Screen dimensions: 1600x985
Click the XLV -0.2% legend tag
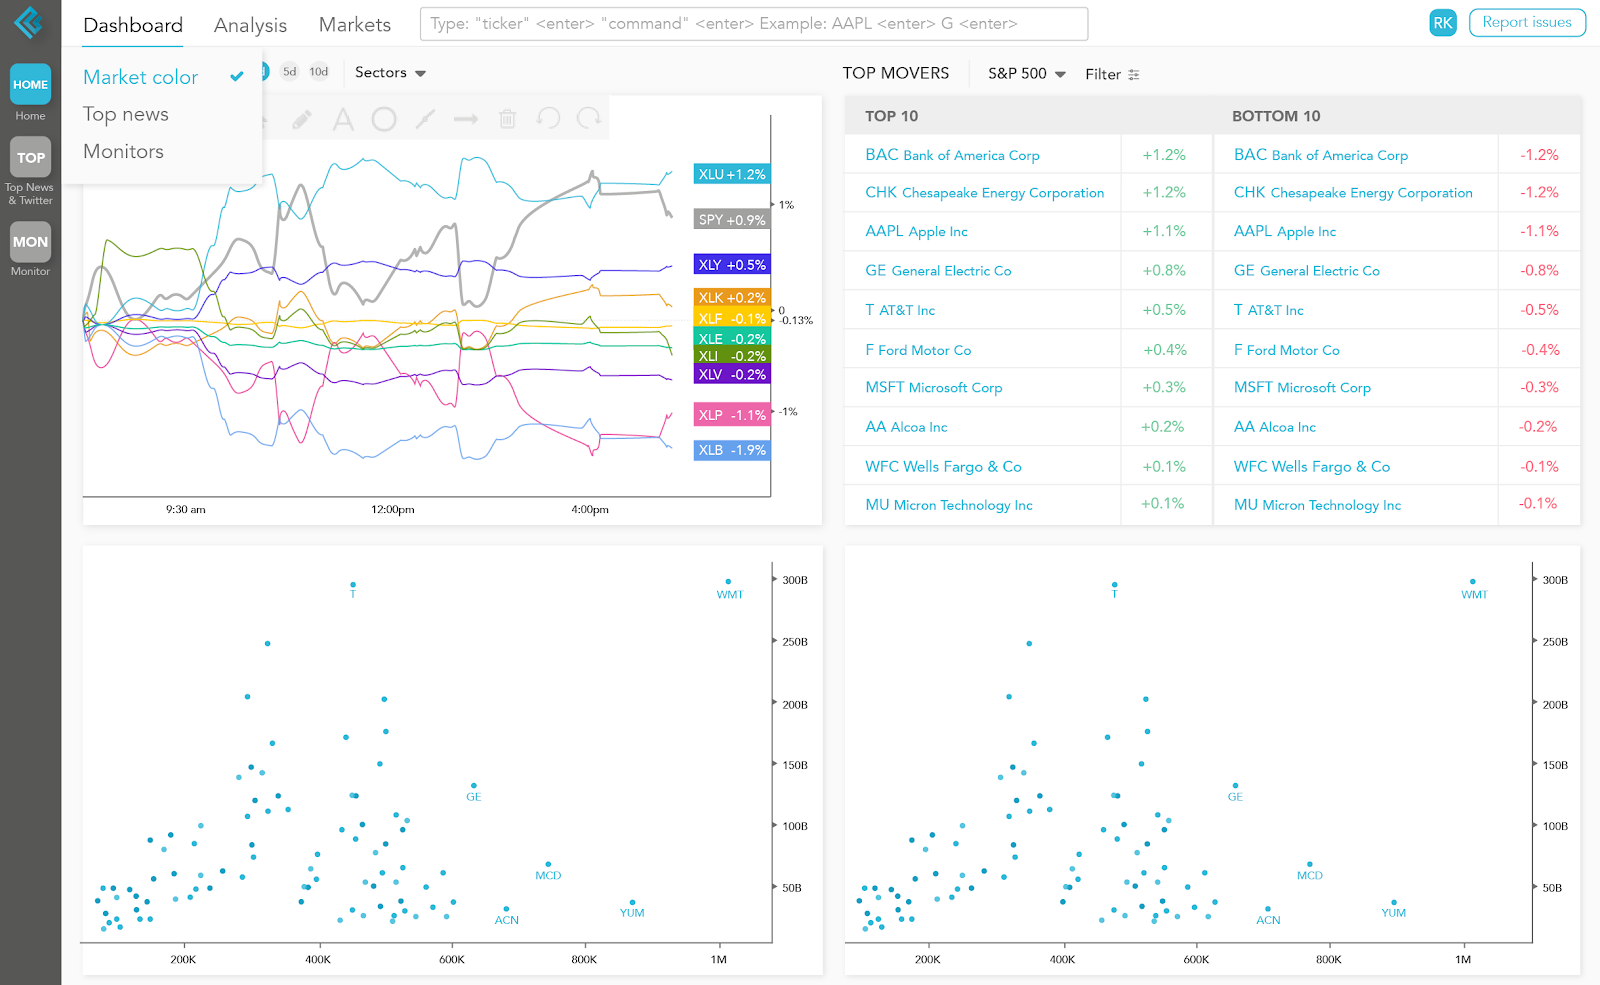732,375
